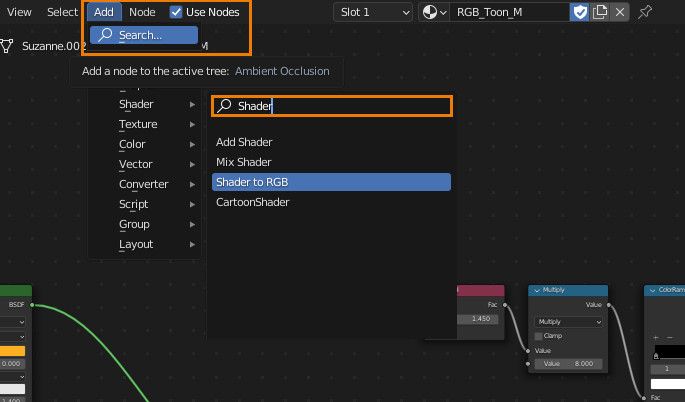Screen dimensions: 685x402
Task: Select Shader to RGB search result
Action: [x=331, y=182]
